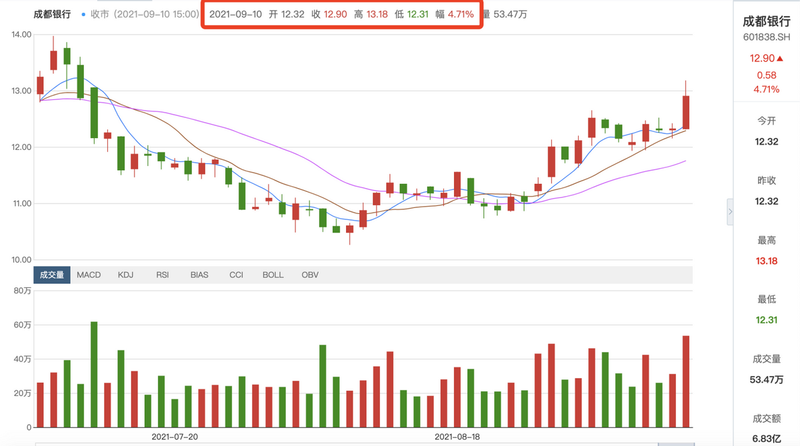Click the 成都银行 chart title
800x446 pixels.
pos(52,14)
